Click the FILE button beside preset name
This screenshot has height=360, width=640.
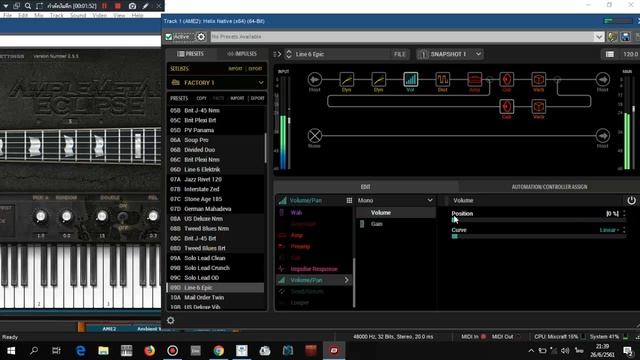pyautogui.click(x=400, y=54)
